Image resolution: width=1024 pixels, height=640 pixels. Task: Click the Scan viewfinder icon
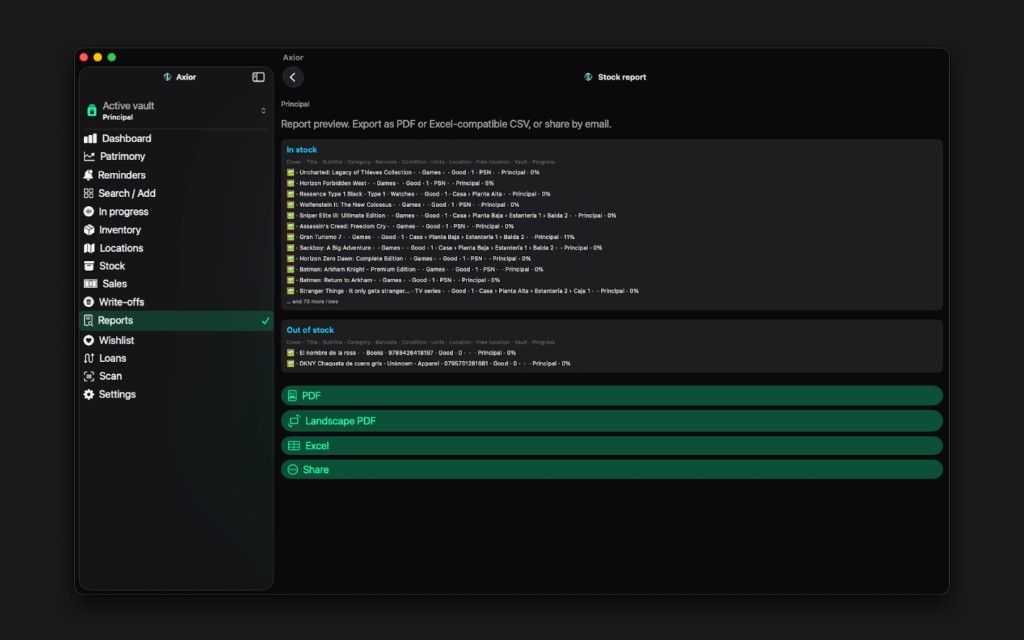tap(89, 376)
